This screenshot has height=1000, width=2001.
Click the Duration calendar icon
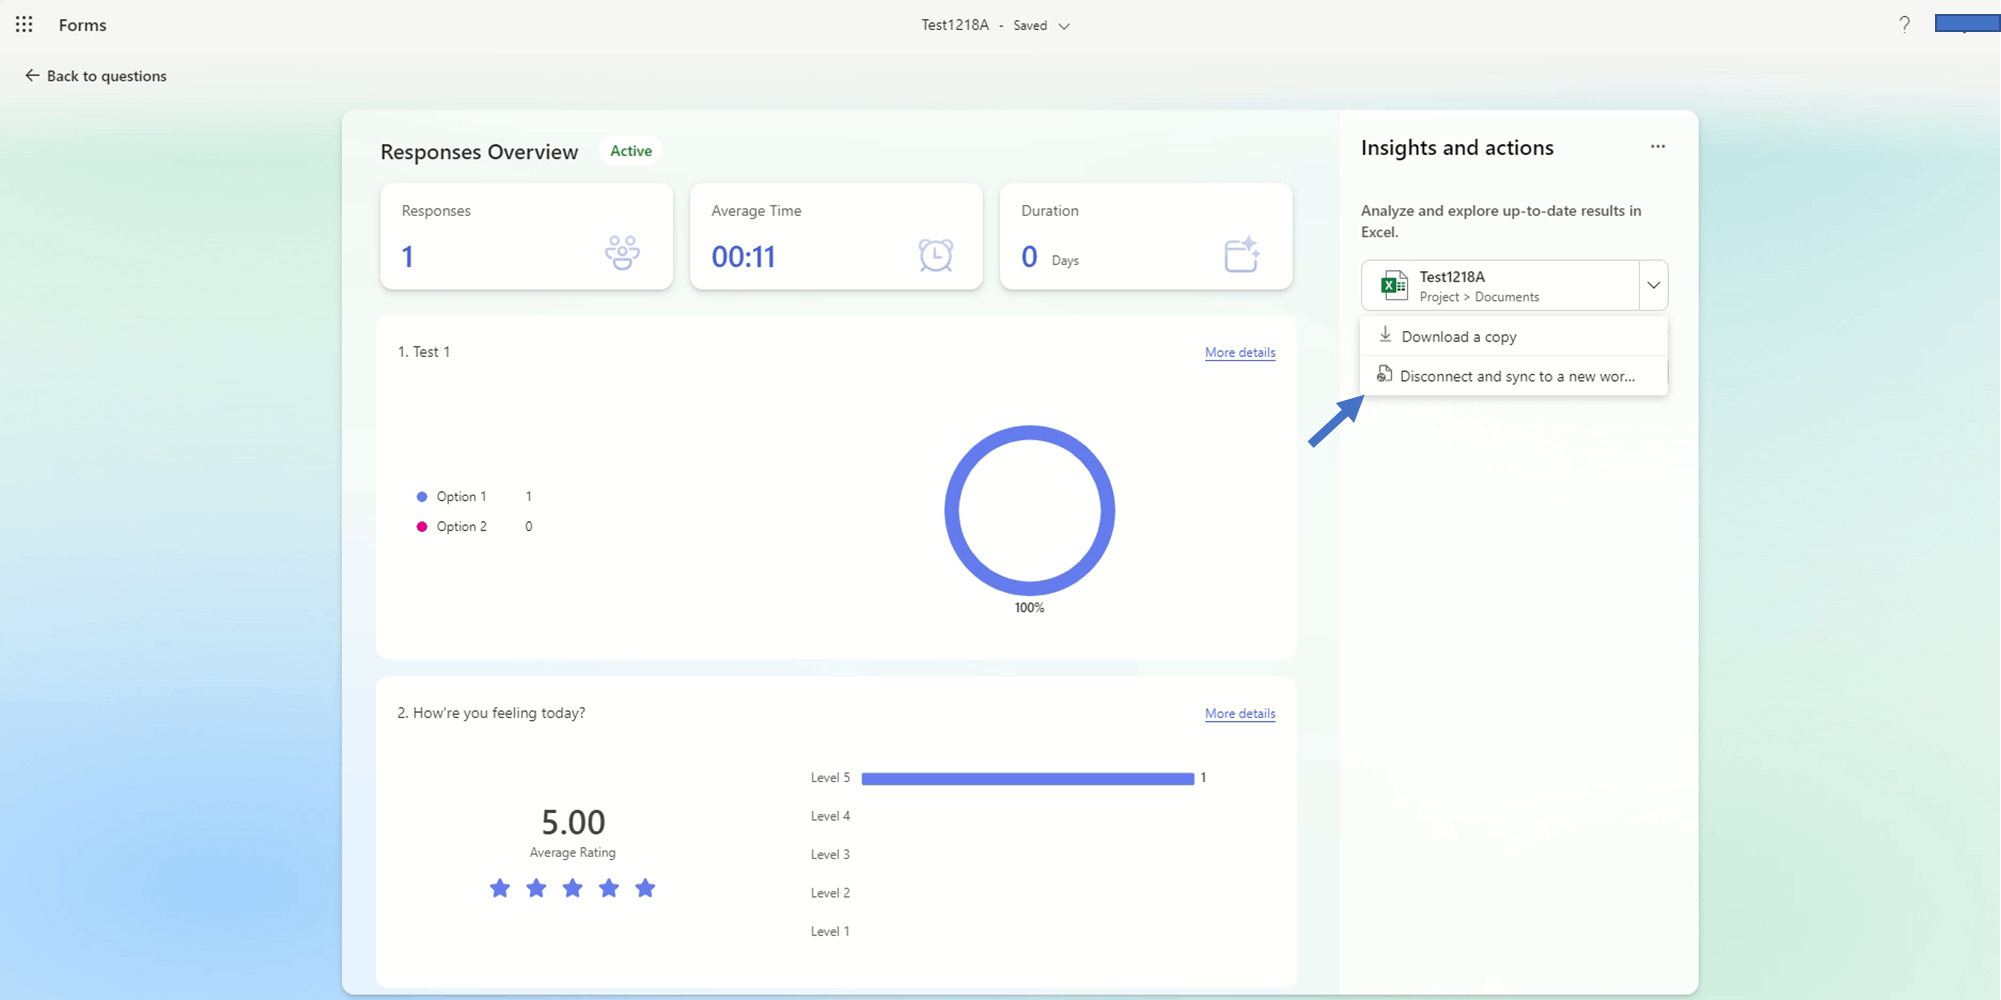(x=1242, y=254)
